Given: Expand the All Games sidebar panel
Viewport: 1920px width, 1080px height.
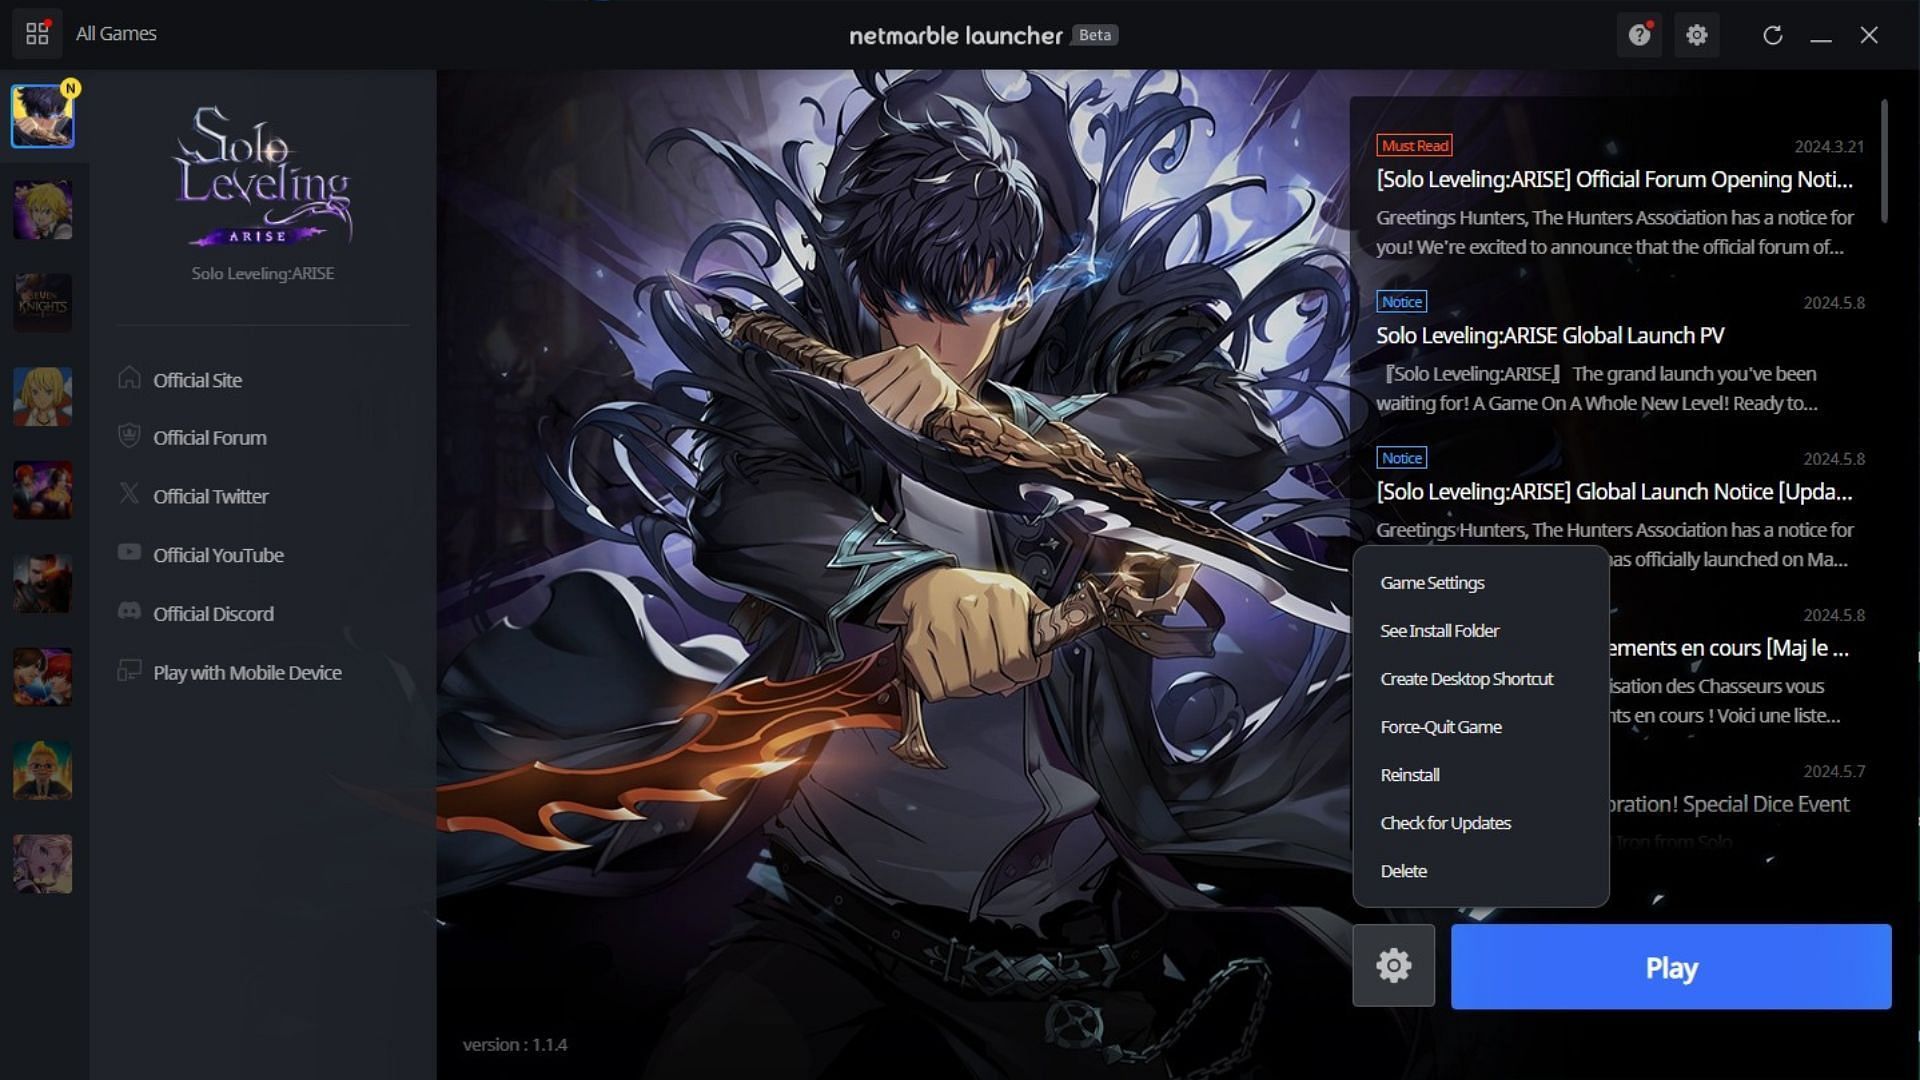Looking at the screenshot, I should coord(34,33).
